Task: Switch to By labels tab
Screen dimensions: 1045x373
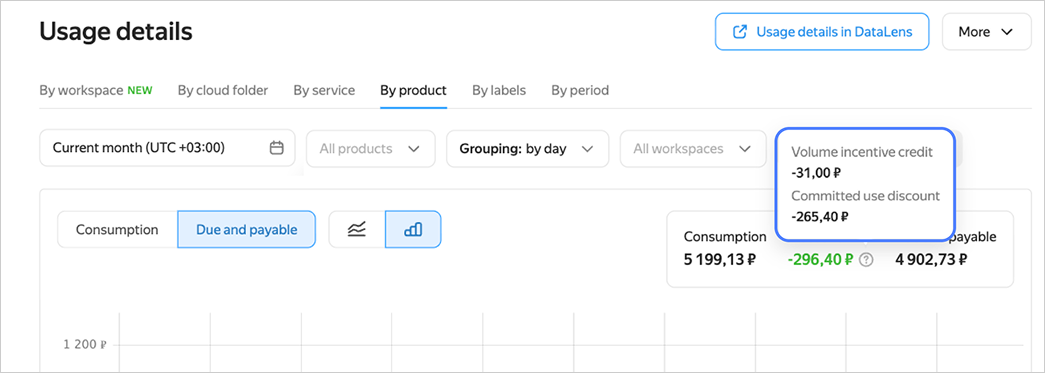Action: 499,90
